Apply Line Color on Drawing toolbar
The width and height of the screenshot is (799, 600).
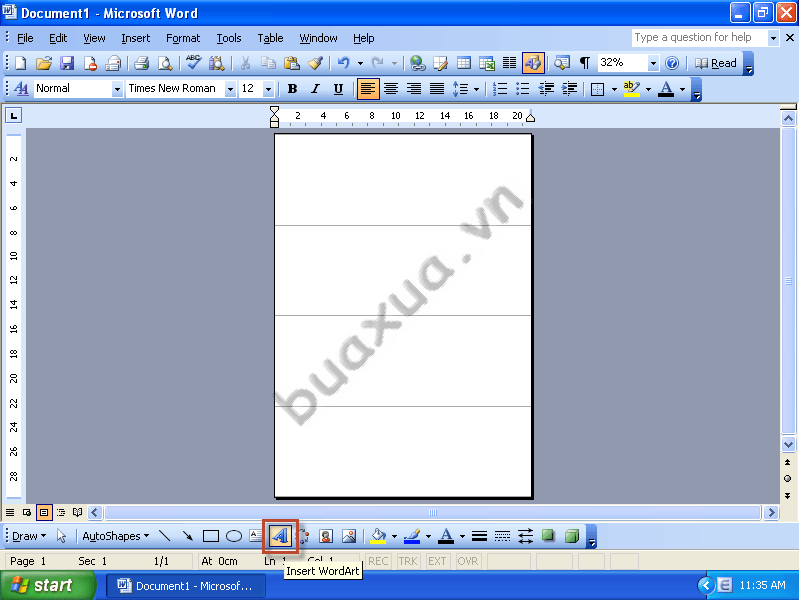point(412,536)
